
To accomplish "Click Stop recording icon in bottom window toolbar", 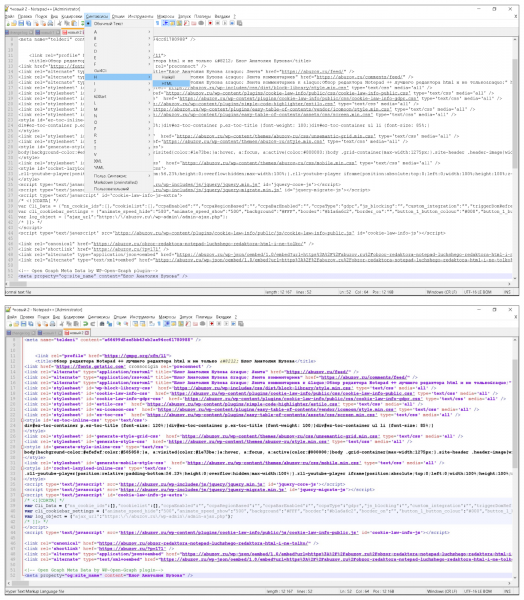I will tap(219, 324).
